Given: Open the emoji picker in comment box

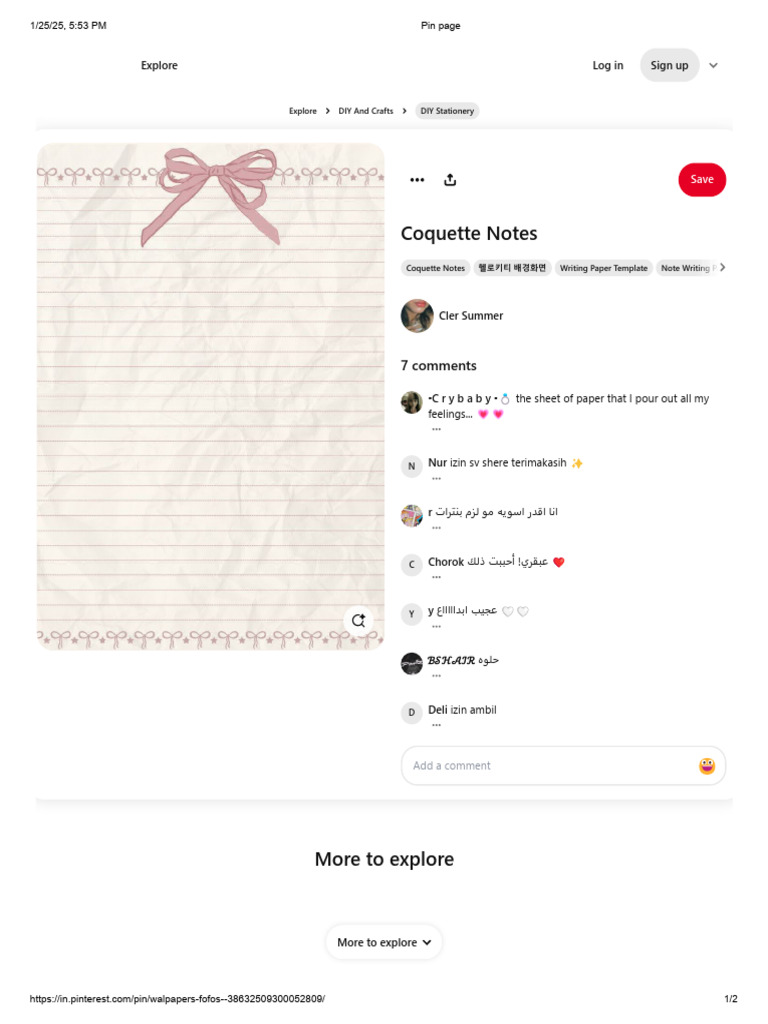Looking at the screenshot, I should tap(707, 765).
